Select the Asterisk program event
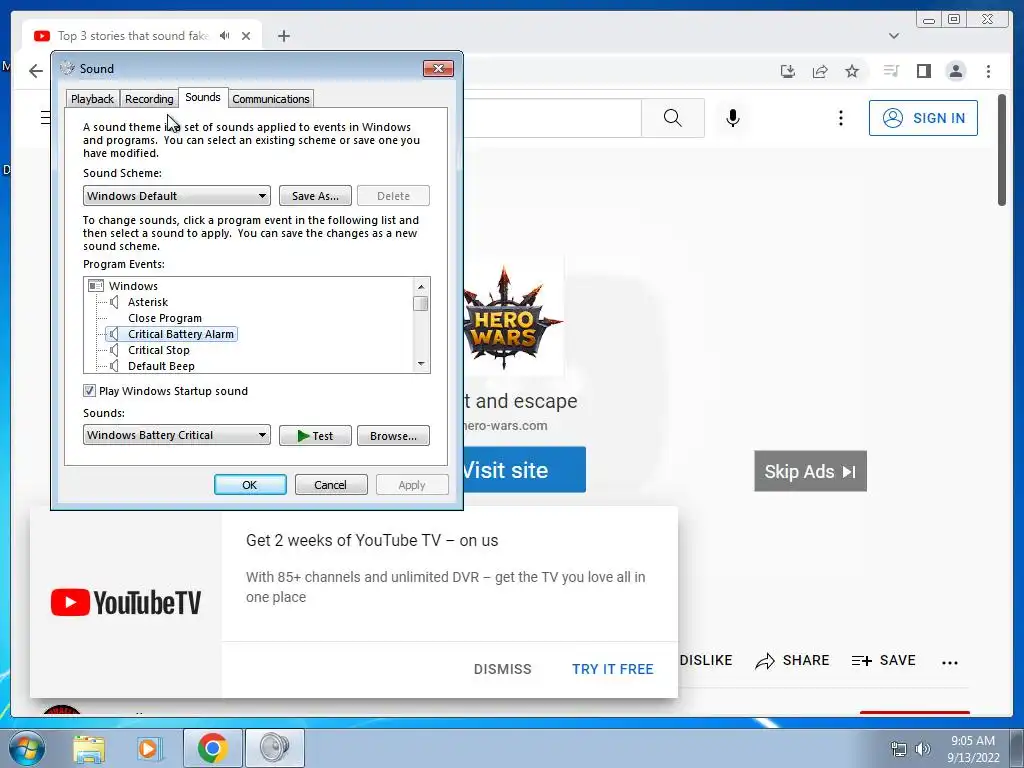 pos(148,302)
